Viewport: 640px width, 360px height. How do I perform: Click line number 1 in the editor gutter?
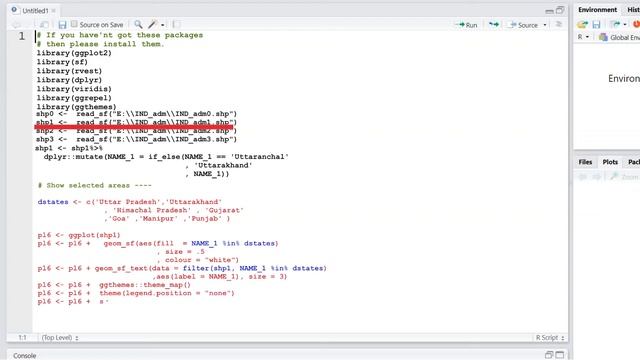(22, 36)
